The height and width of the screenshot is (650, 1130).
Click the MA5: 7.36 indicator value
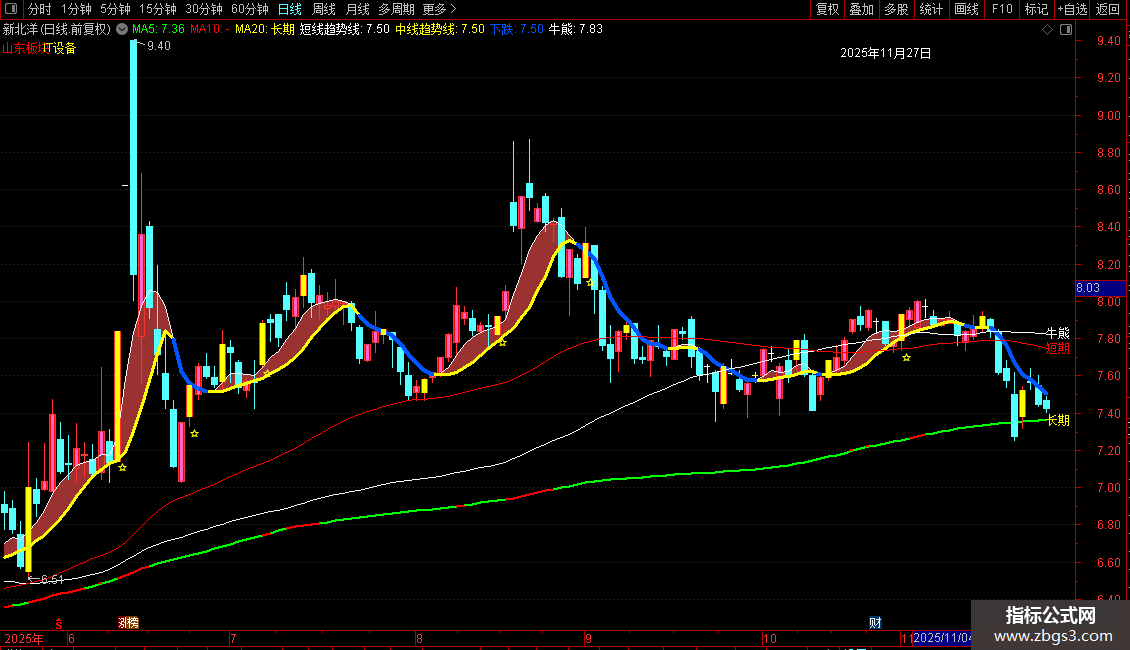tap(159, 30)
